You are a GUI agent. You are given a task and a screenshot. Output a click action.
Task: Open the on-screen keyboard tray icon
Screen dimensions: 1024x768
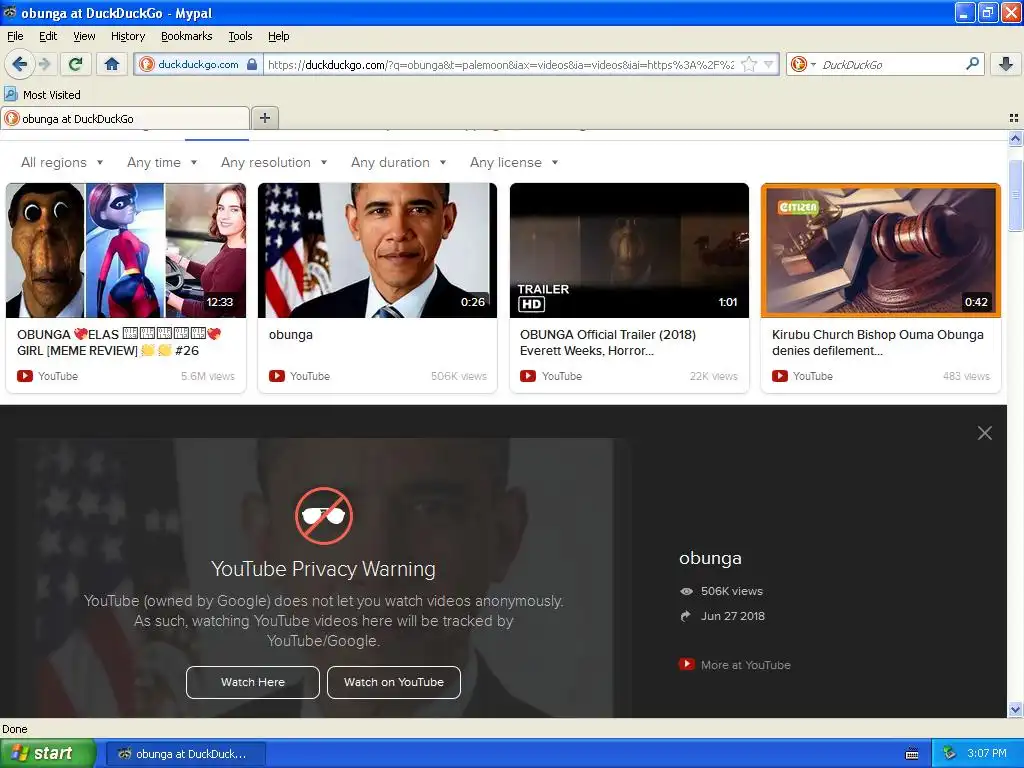coord(912,754)
